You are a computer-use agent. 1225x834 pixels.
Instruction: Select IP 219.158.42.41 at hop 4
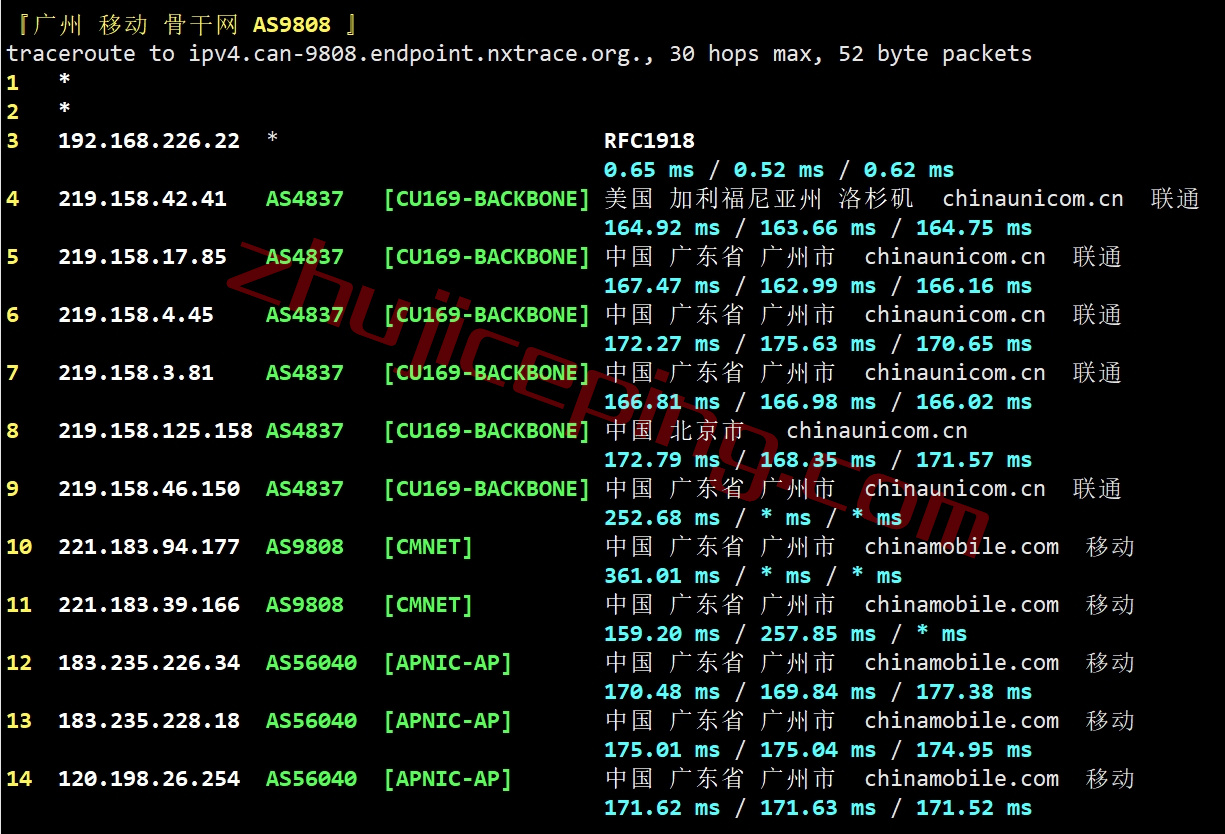pos(142,199)
